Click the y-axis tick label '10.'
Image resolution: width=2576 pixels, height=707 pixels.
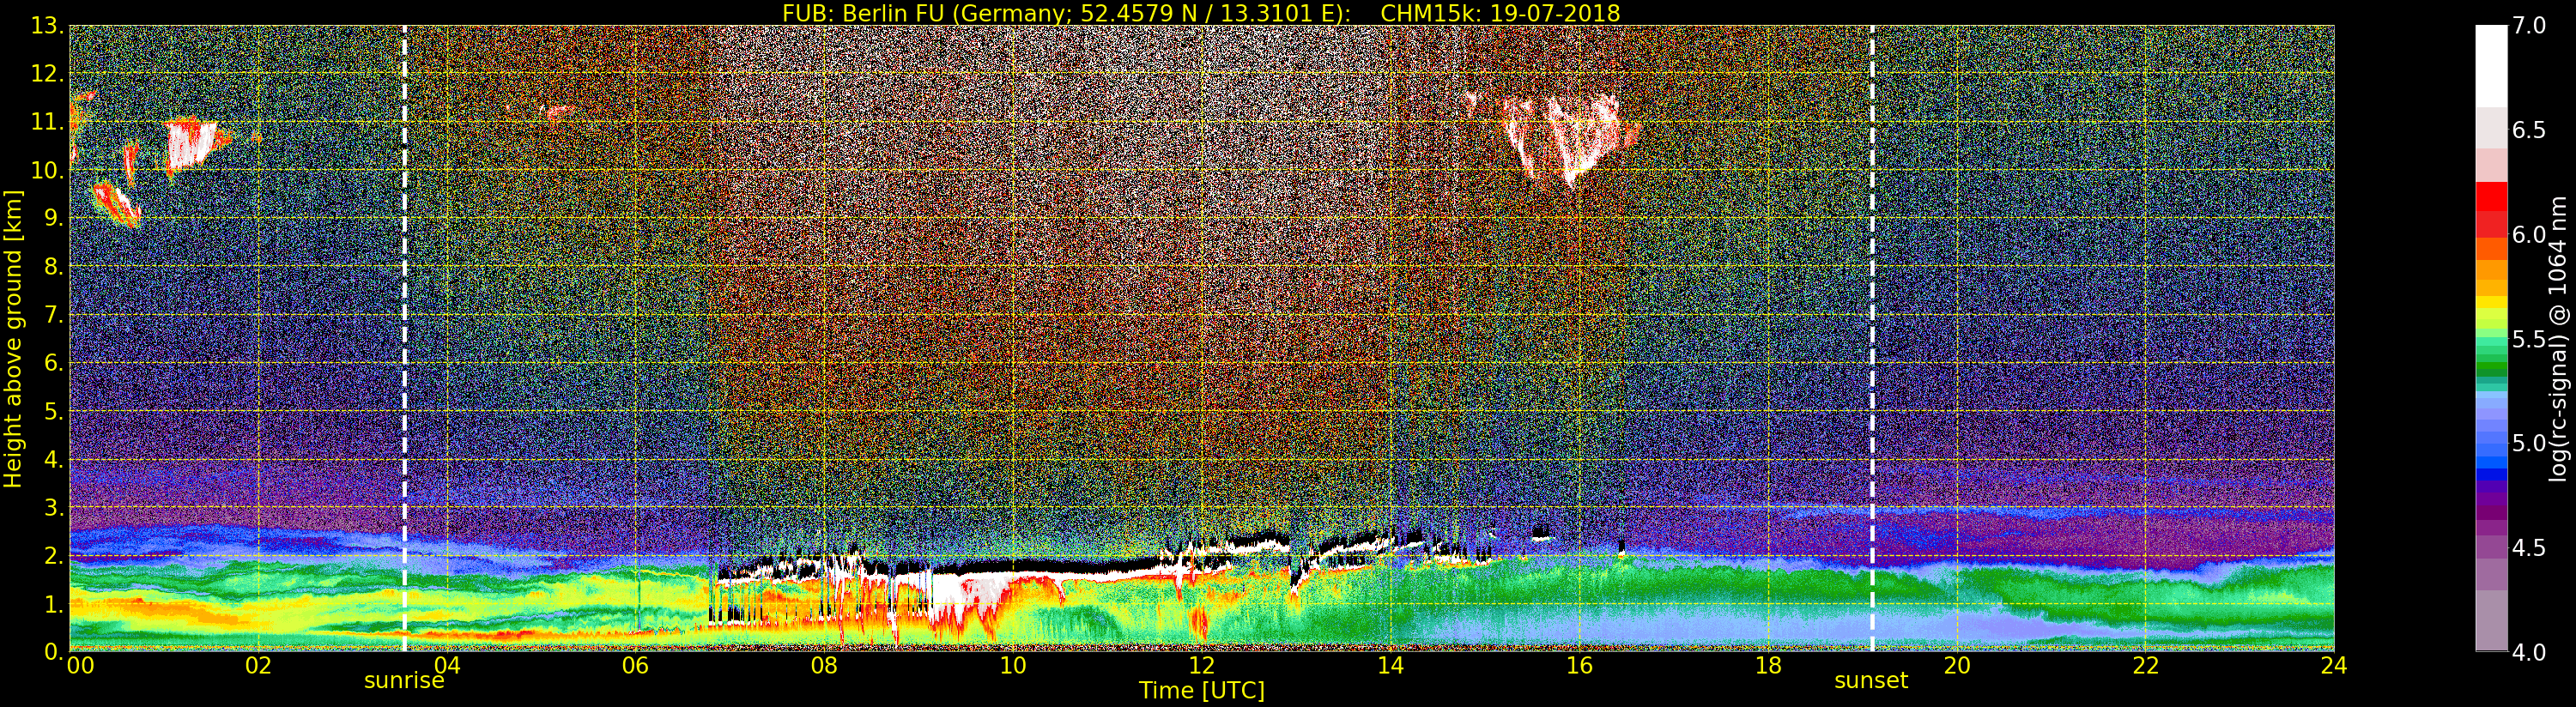pyautogui.click(x=46, y=170)
